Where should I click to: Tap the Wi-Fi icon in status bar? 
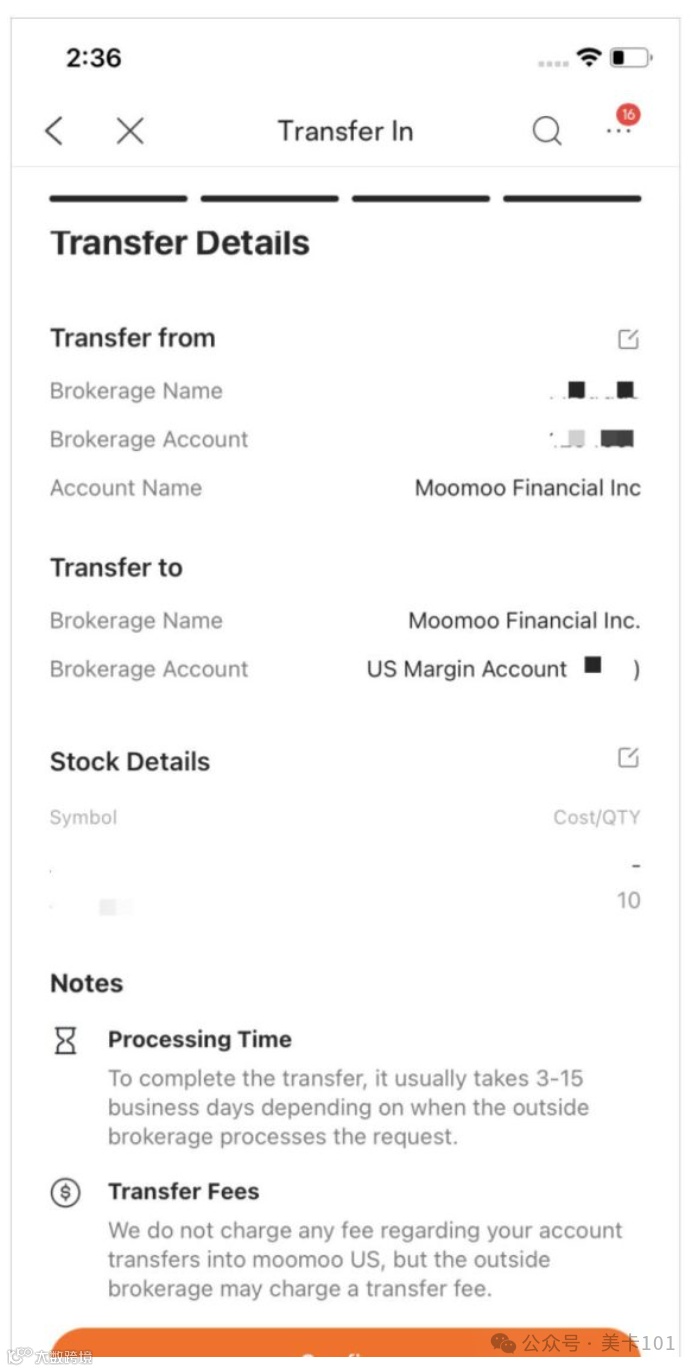(589, 57)
